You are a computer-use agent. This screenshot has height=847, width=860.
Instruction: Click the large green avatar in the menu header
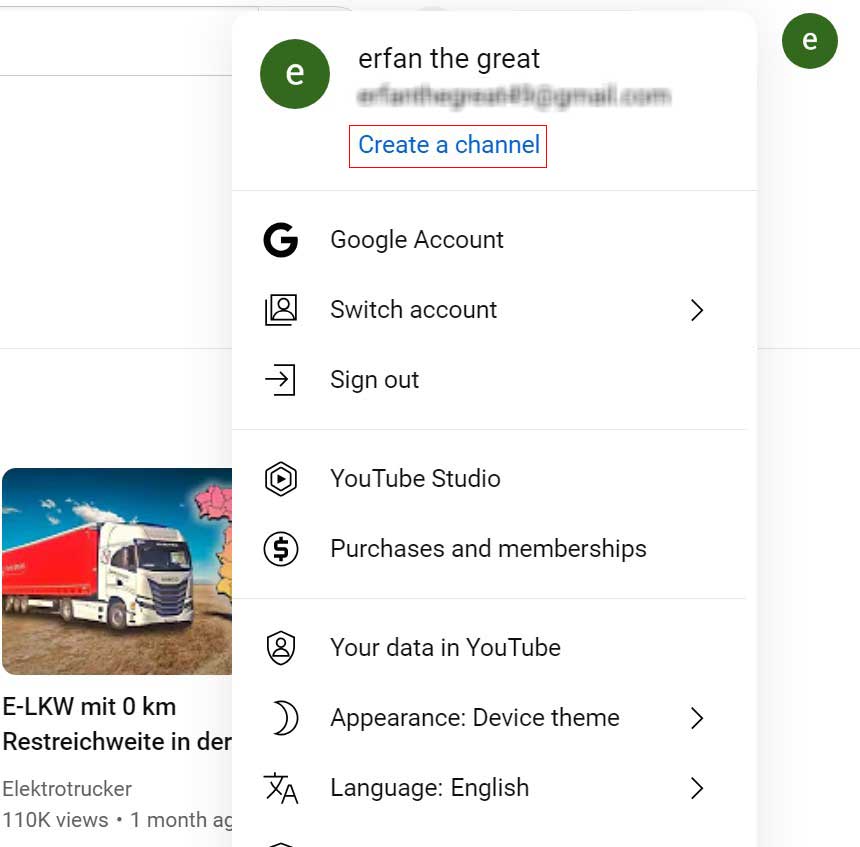coord(295,74)
